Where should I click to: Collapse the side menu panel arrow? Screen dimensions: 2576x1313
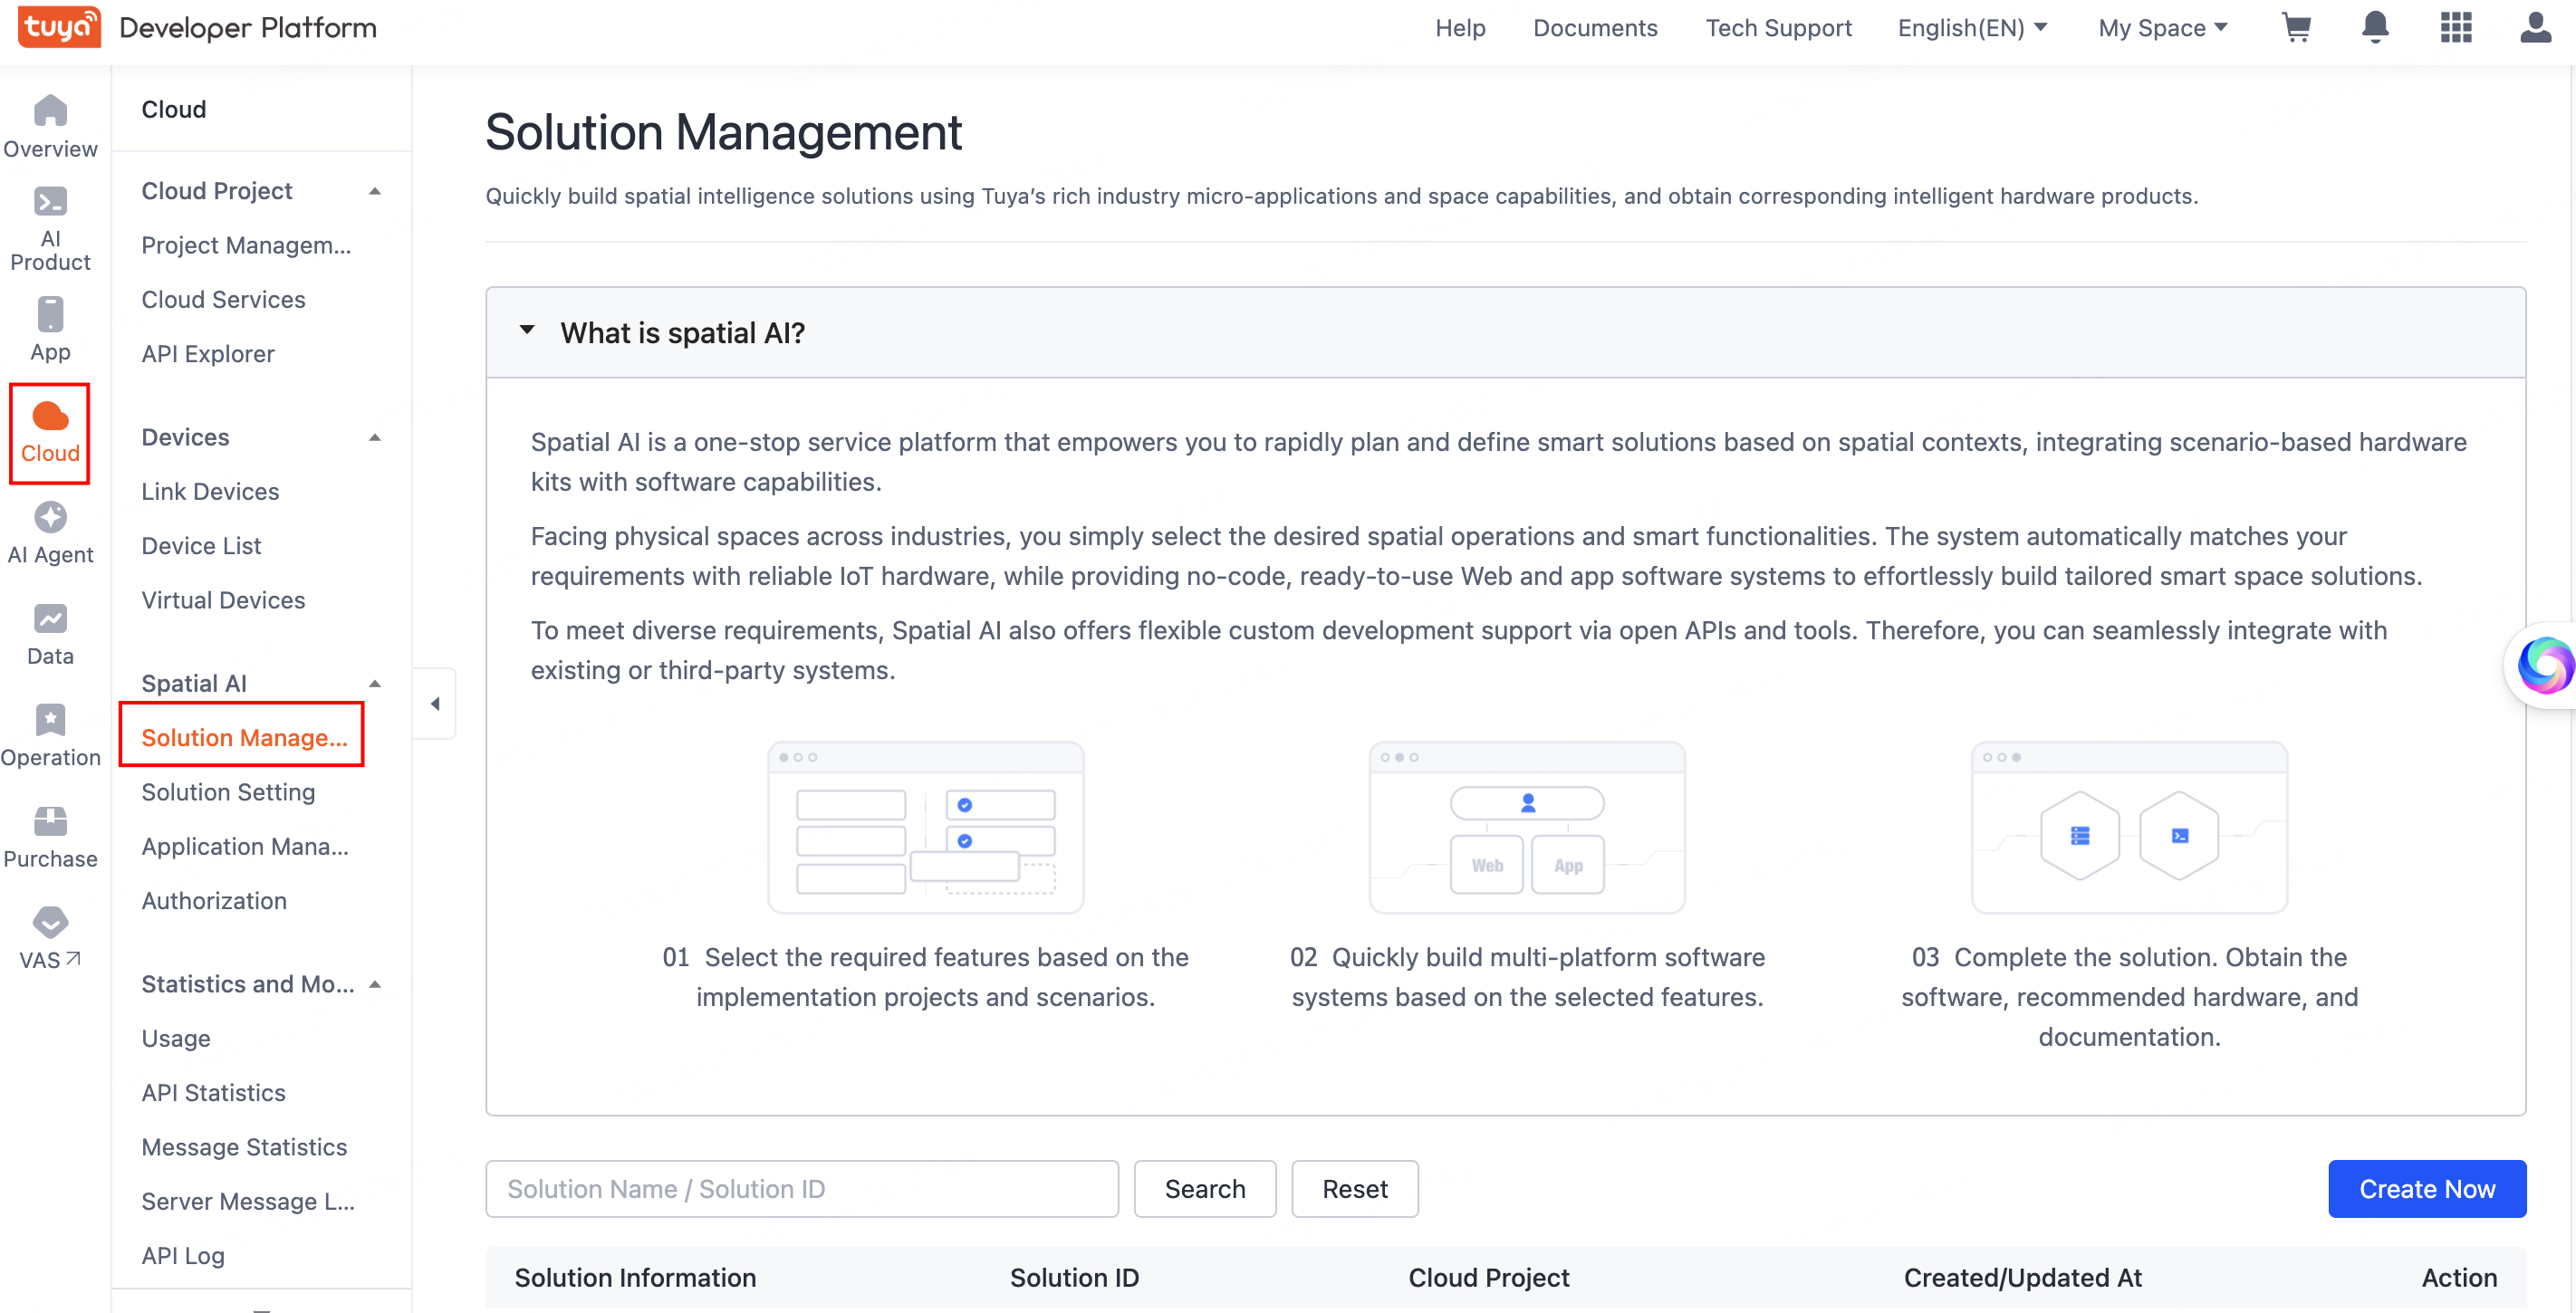coord(435,704)
